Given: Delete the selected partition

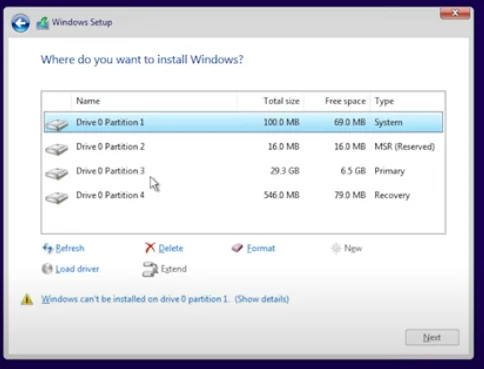Looking at the screenshot, I should pyautogui.click(x=171, y=248).
